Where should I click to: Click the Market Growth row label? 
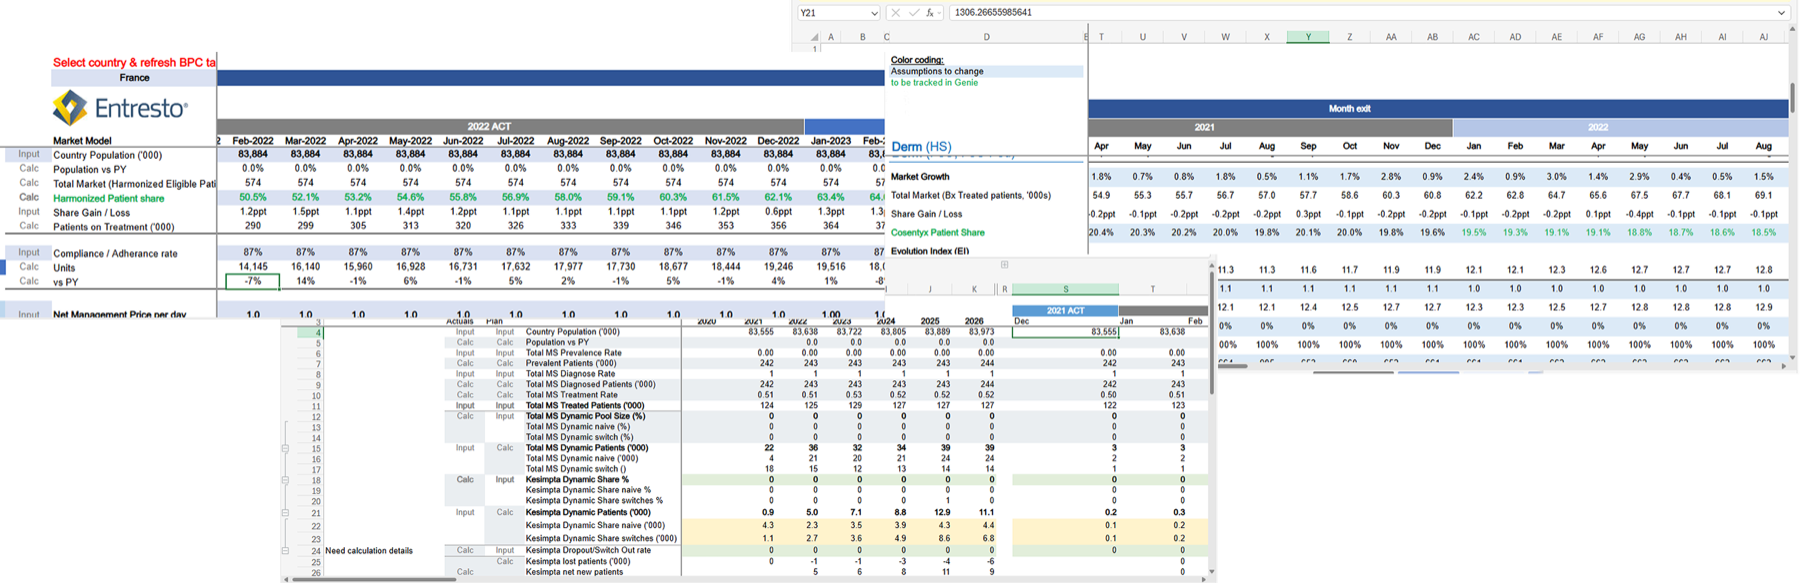[x=920, y=176]
